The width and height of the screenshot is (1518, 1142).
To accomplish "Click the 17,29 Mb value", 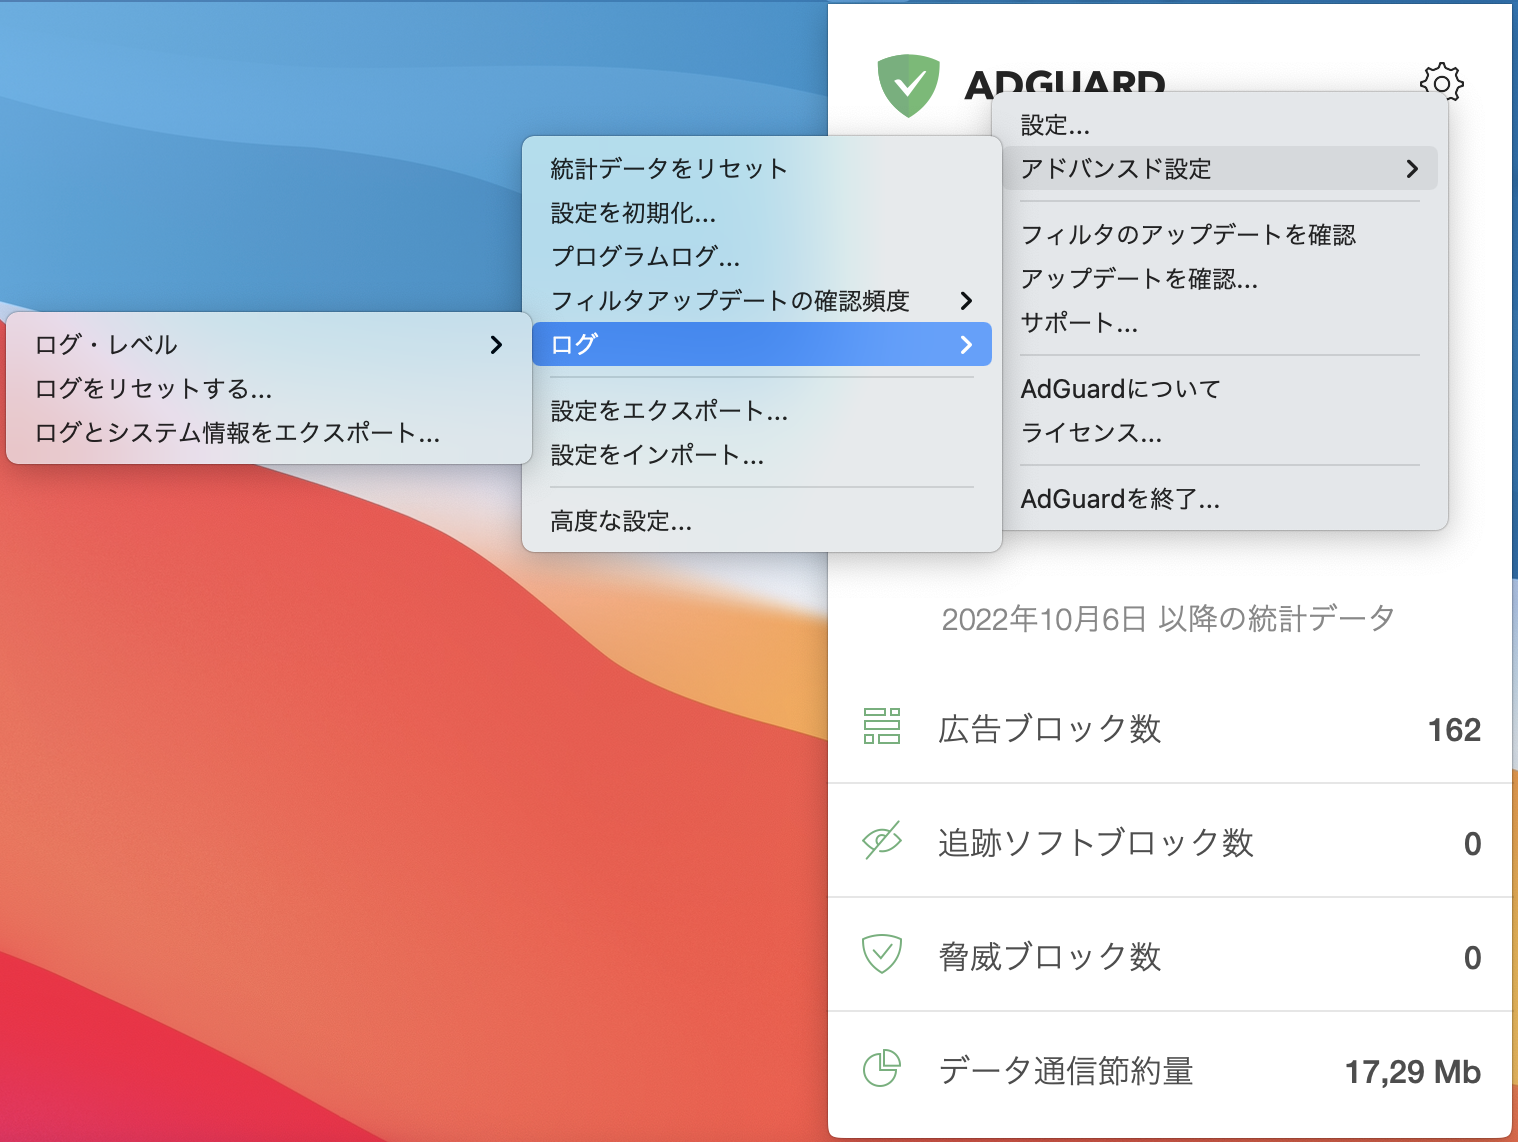I will 1412,1072.
